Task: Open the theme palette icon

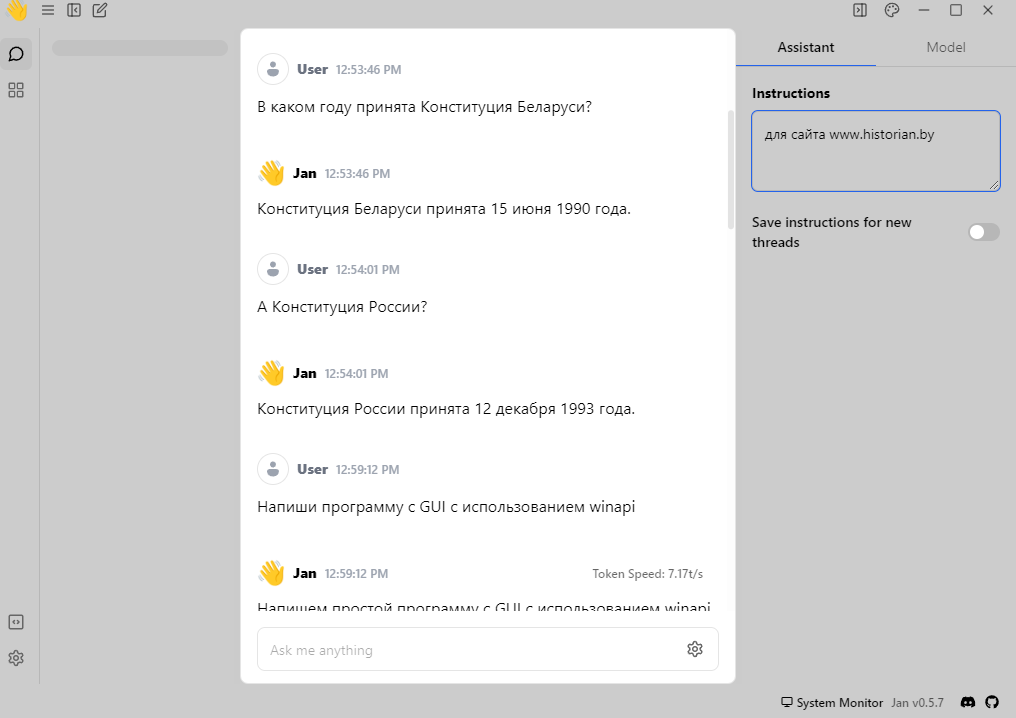Action: (x=892, y=11)
